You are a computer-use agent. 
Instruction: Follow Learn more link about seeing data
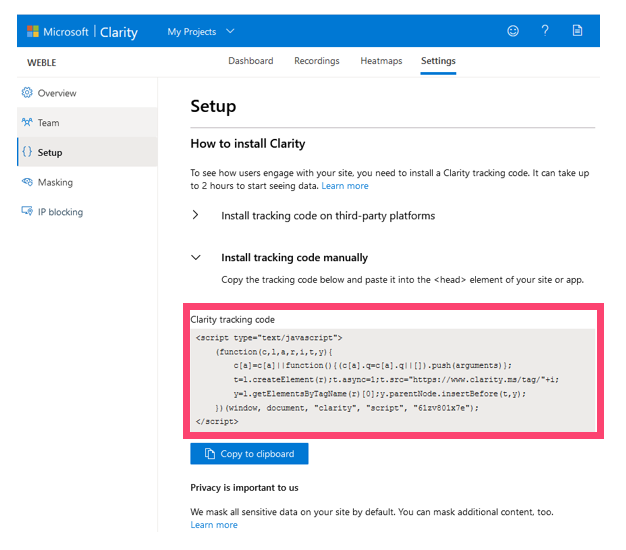pyautogui.click(x=345, y=186)
